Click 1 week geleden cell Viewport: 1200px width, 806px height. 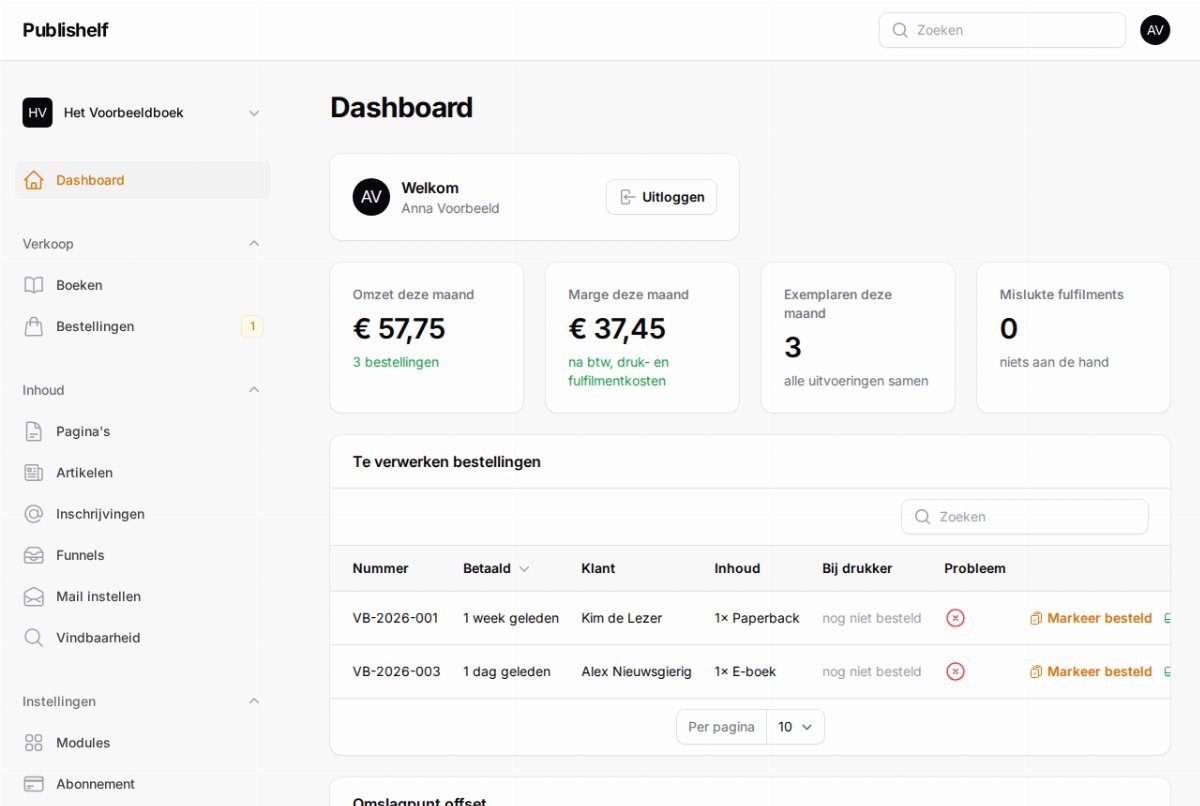tap(511, 618)
